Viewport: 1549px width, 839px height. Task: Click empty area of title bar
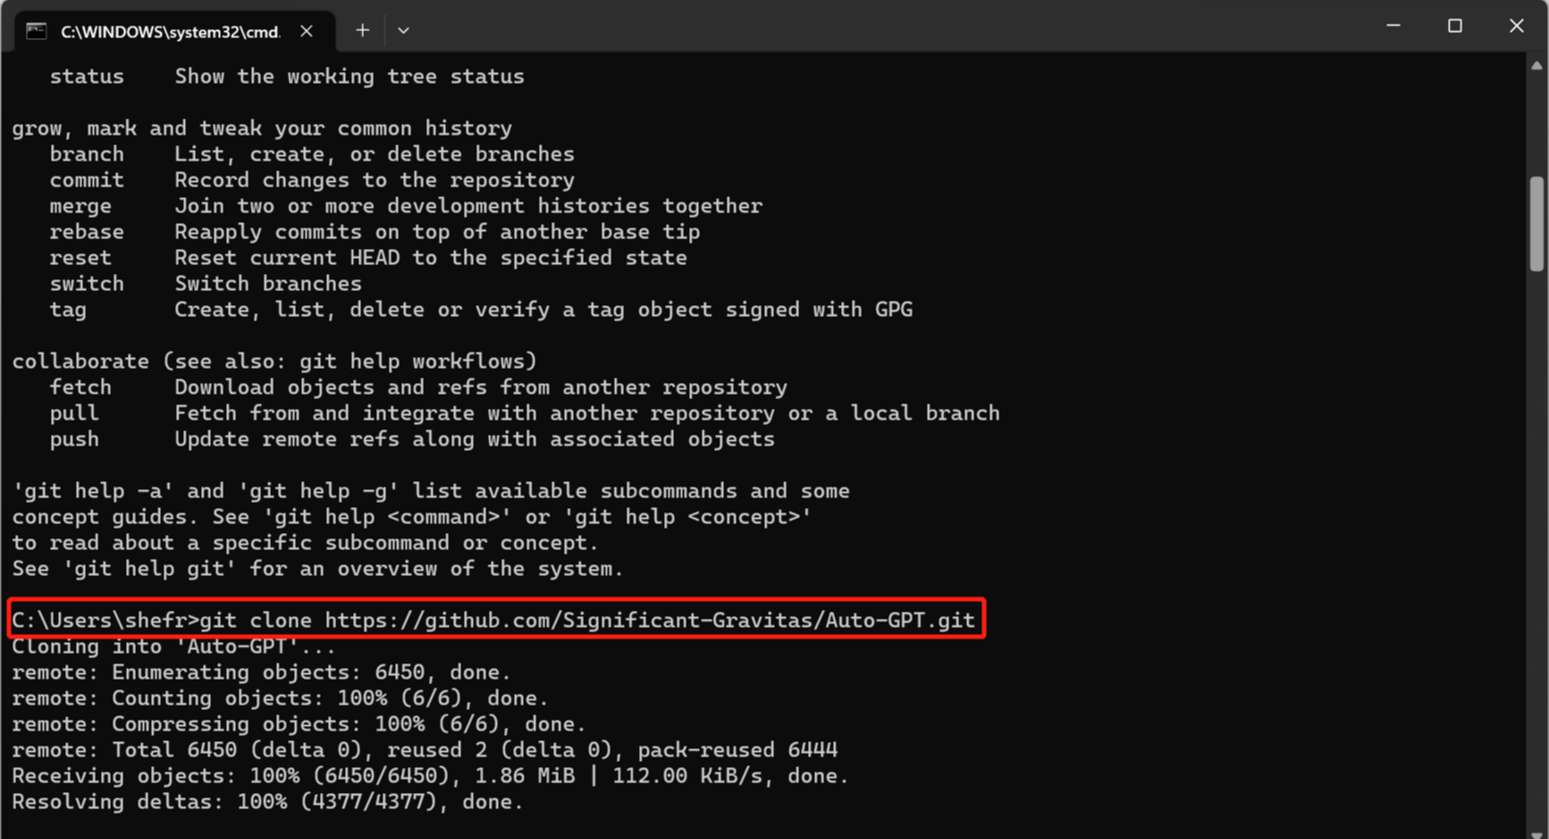pyautogui.click(x=880, y=26)
